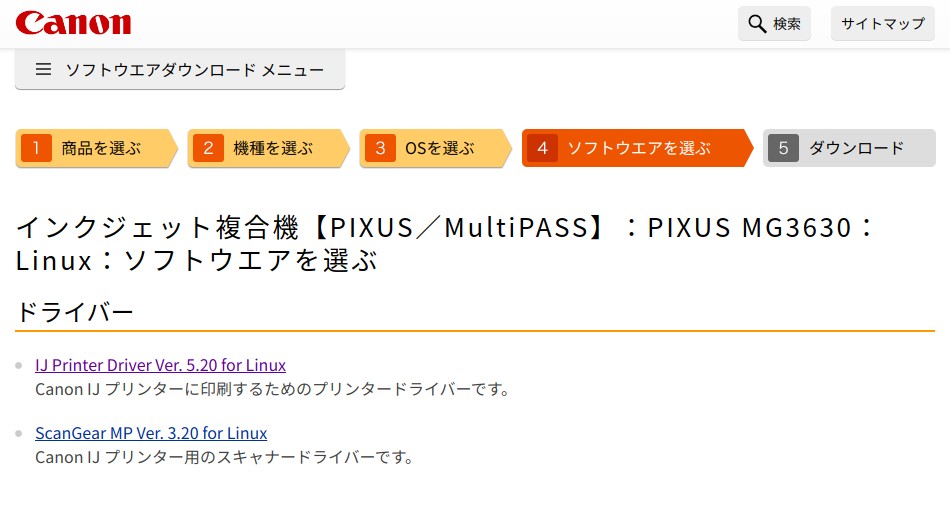
Task: Open ScanGear MP Ver. 3.20 for Linux link
Action: point(151,433)
